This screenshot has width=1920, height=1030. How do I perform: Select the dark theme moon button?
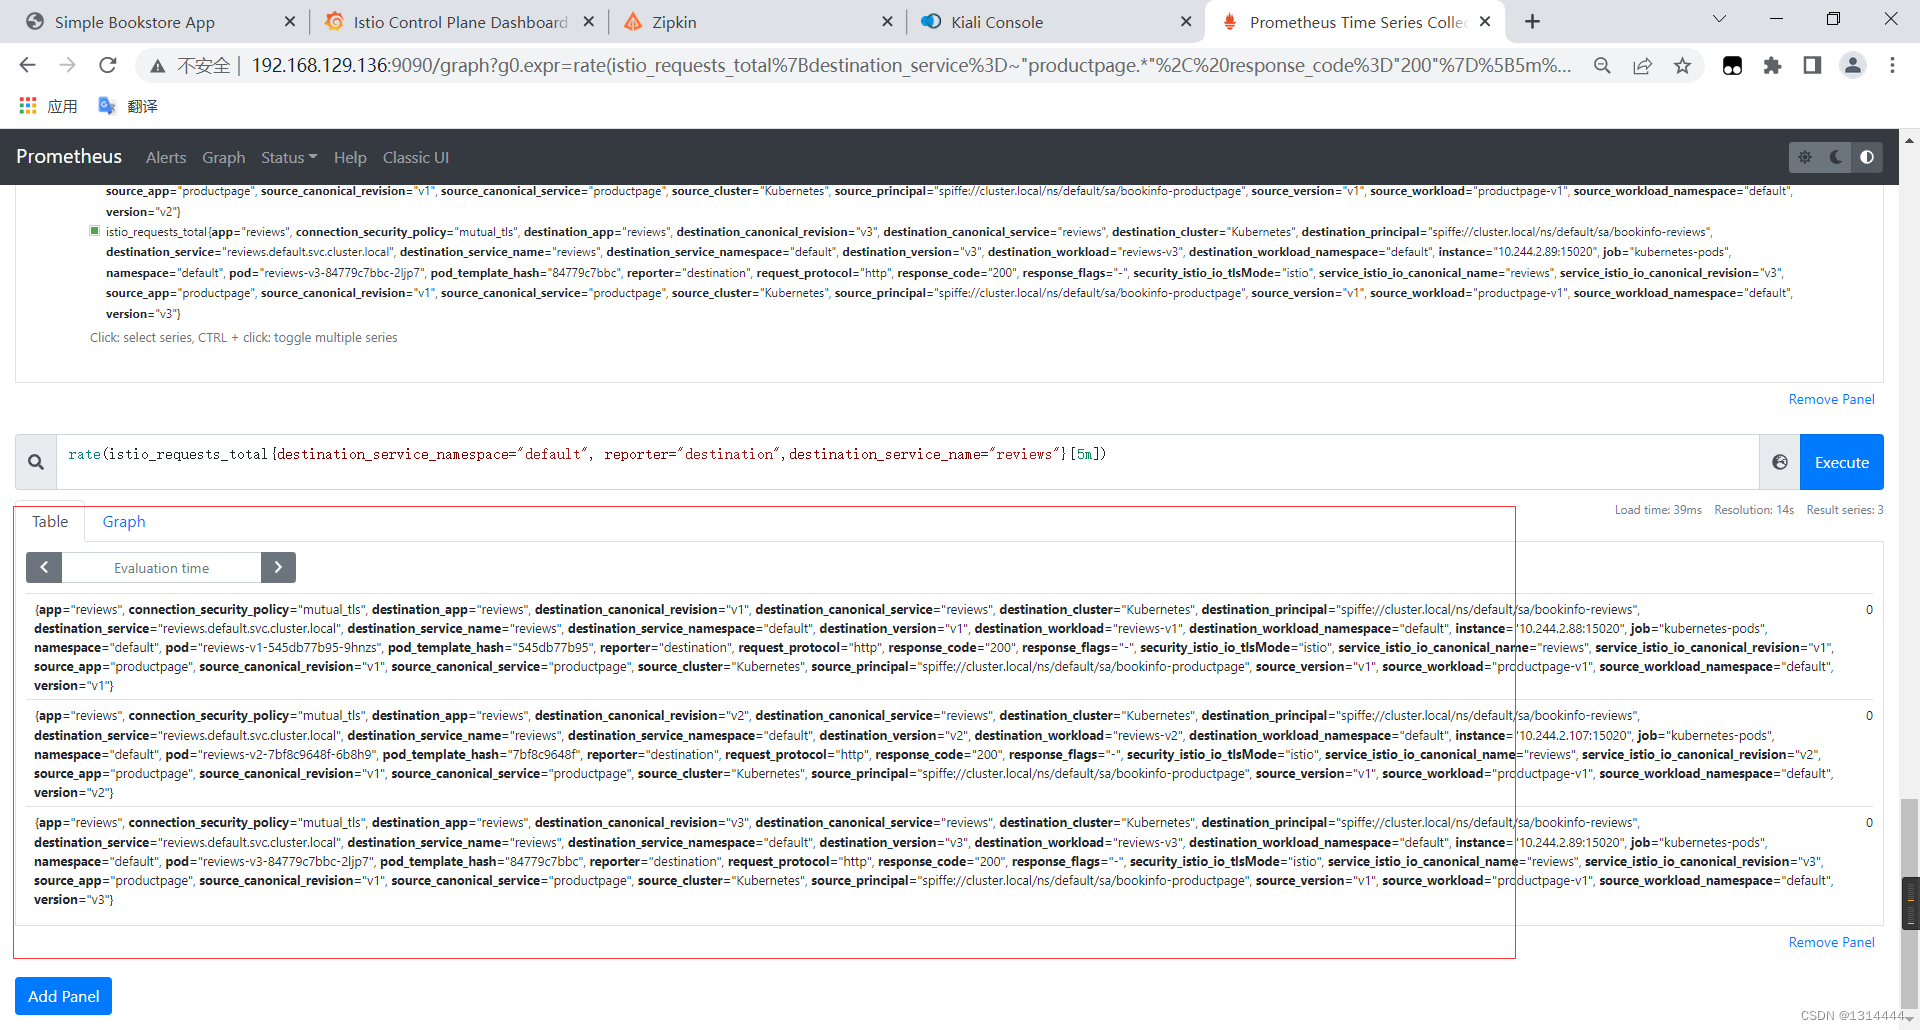tap(1836, 157)
